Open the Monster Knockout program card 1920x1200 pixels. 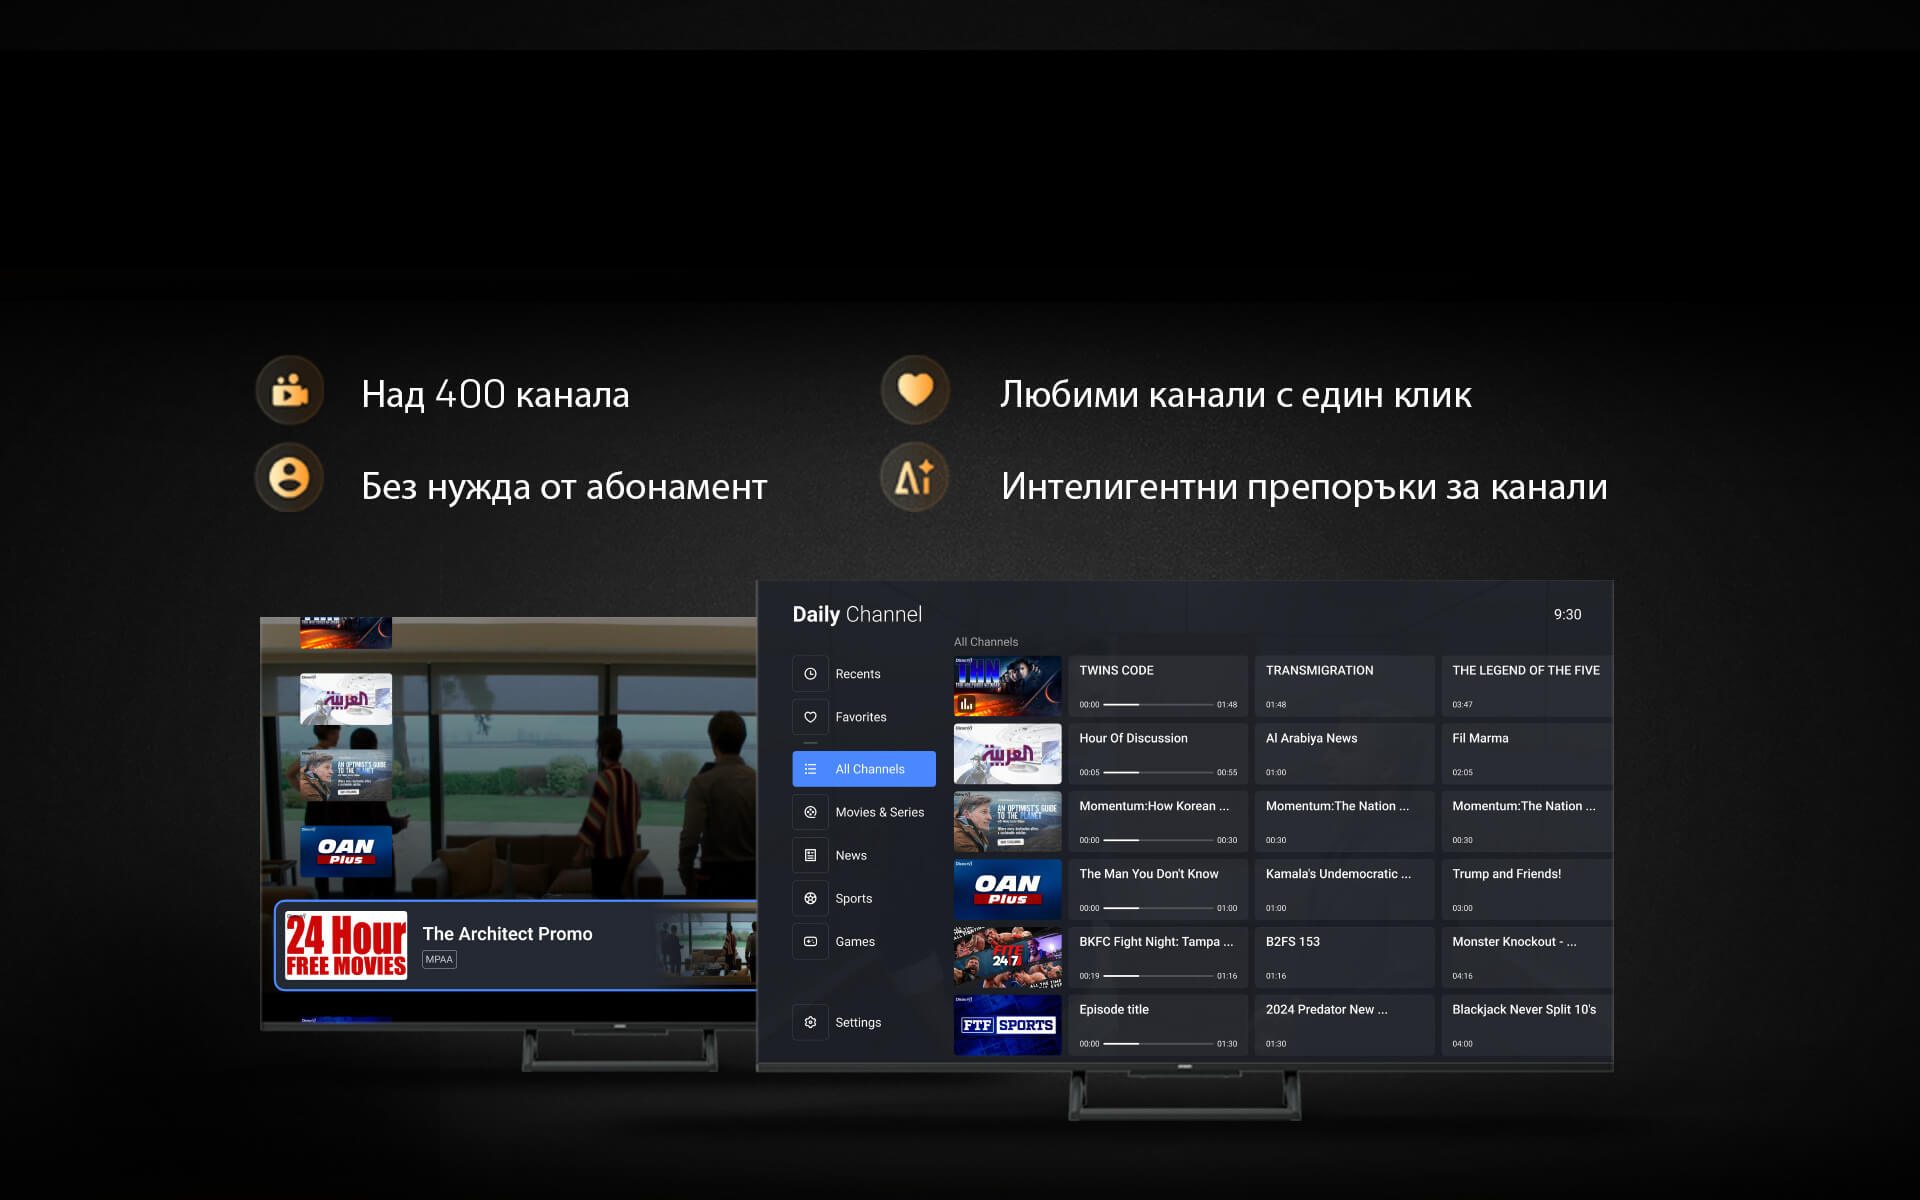[1527, 957]
